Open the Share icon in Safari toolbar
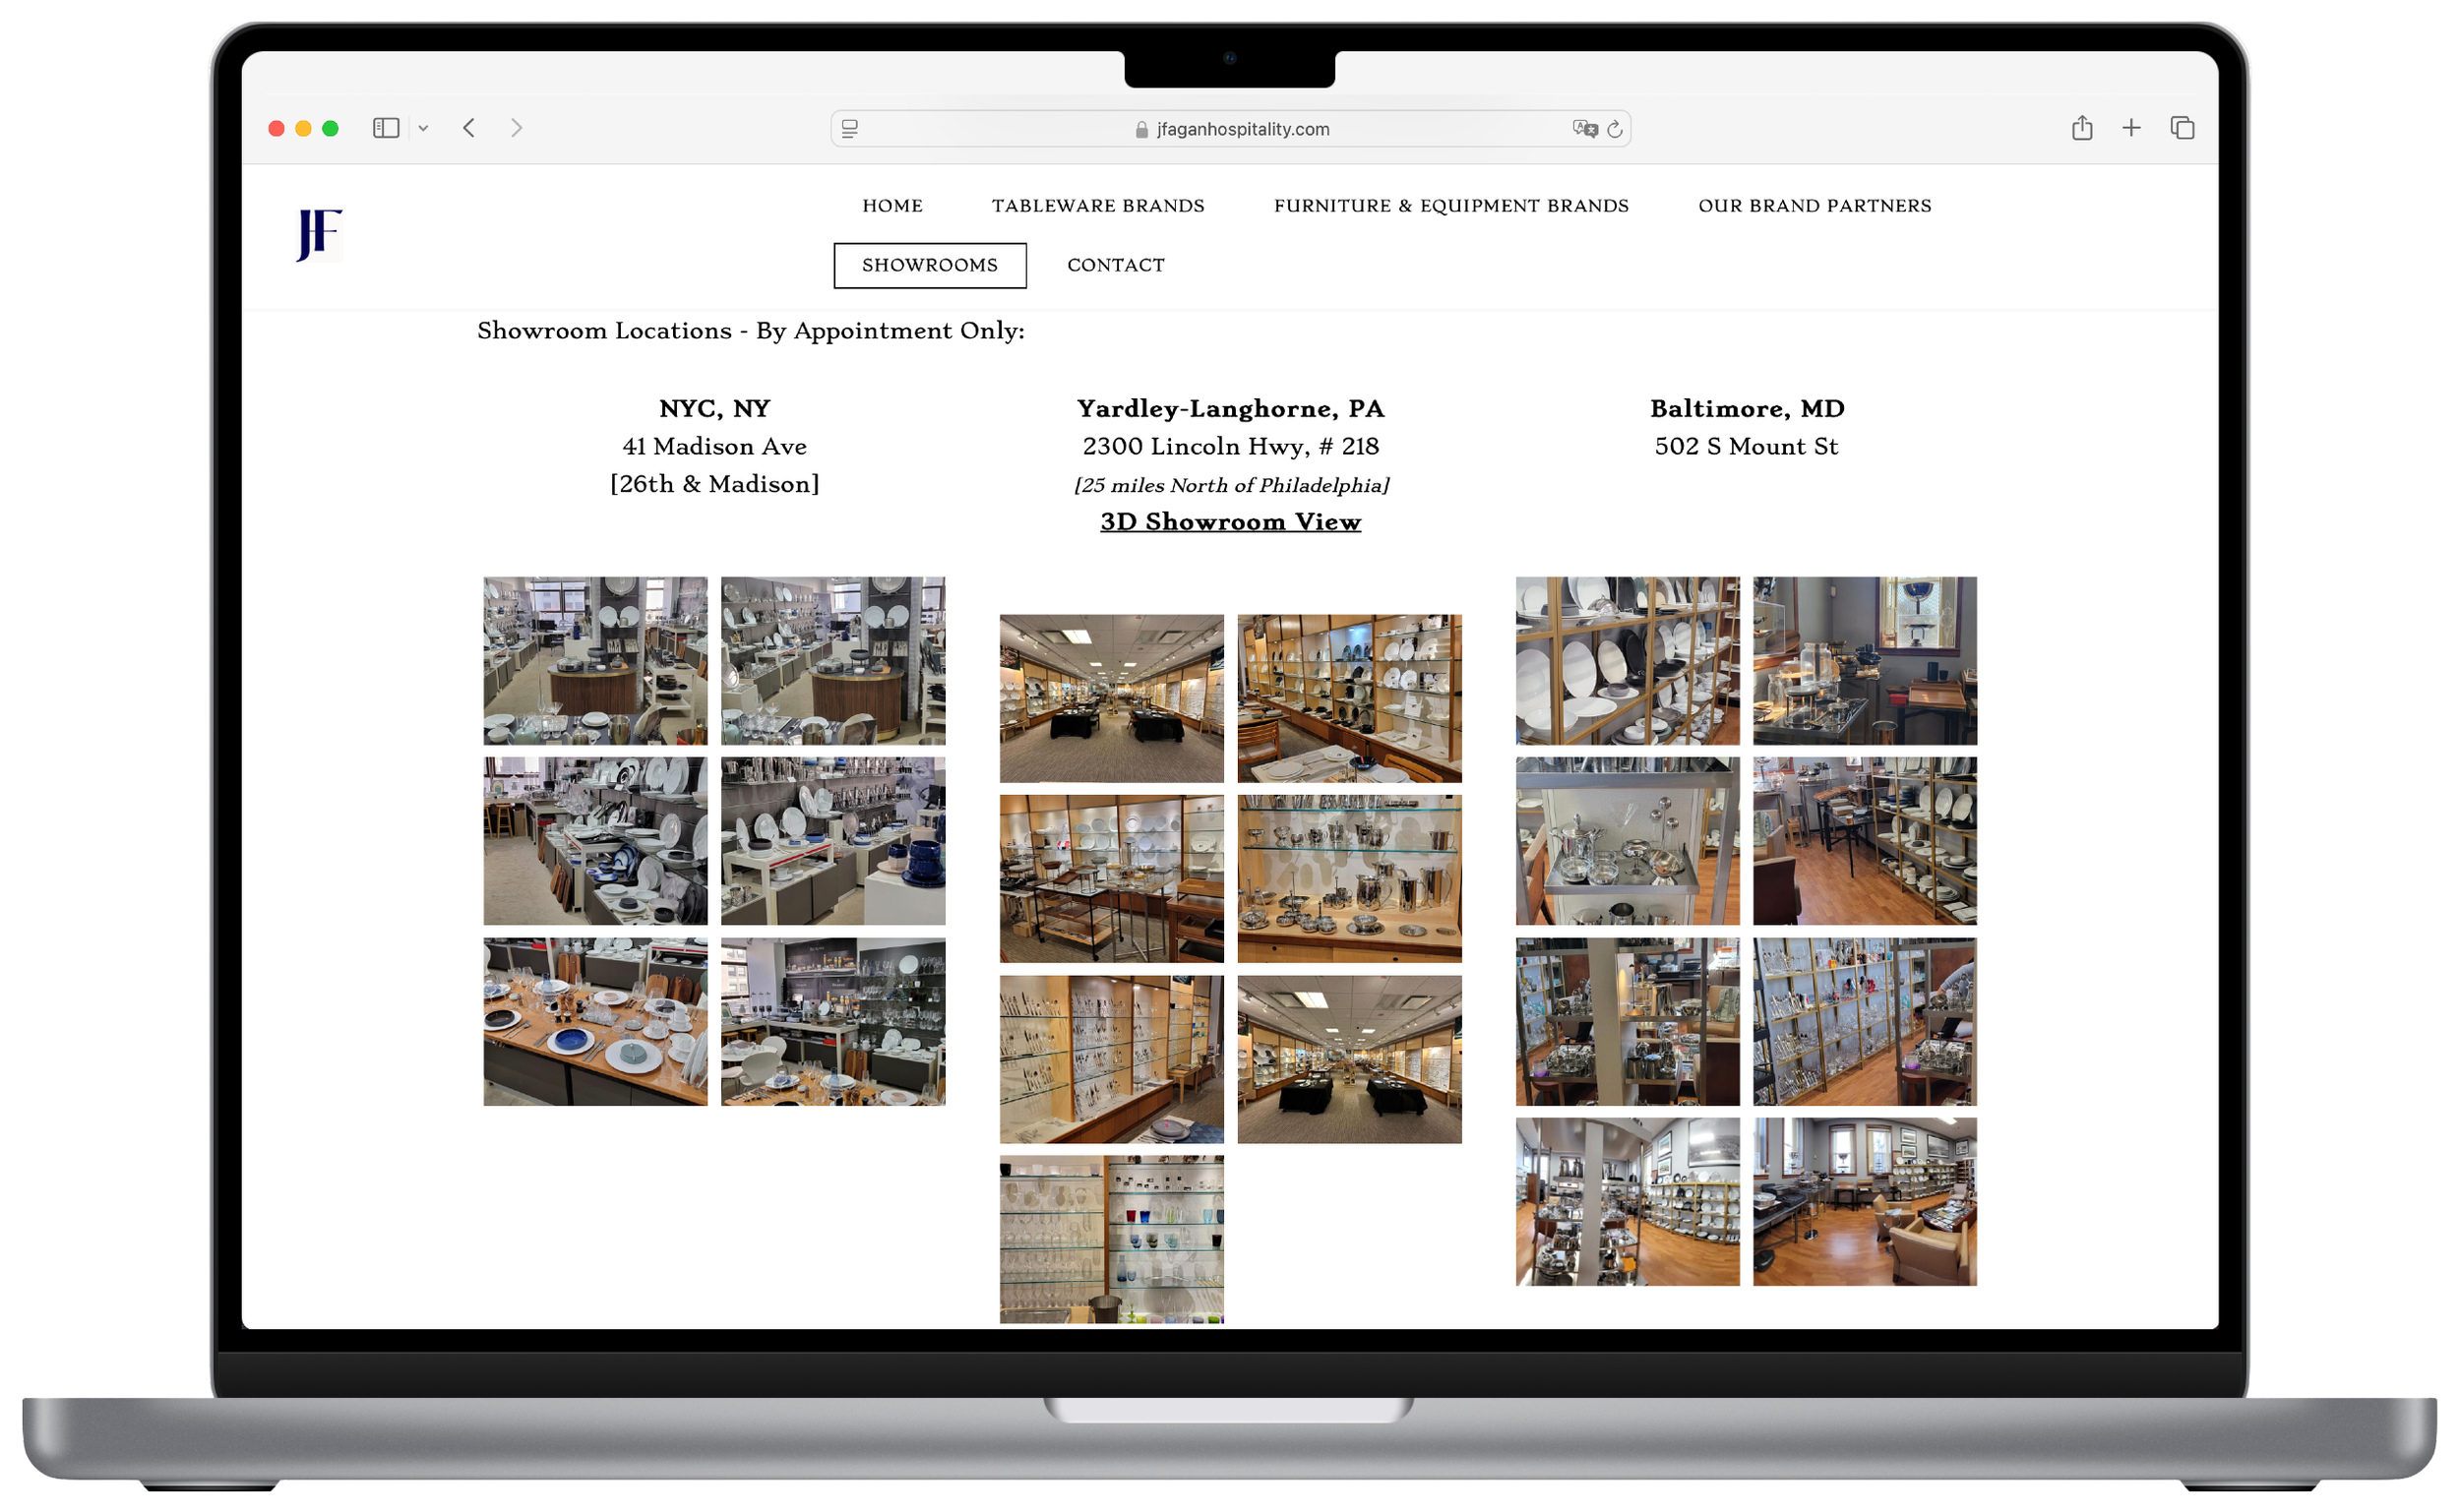The width and height of the screenshot is (2460, 1512). (2082, 128)
